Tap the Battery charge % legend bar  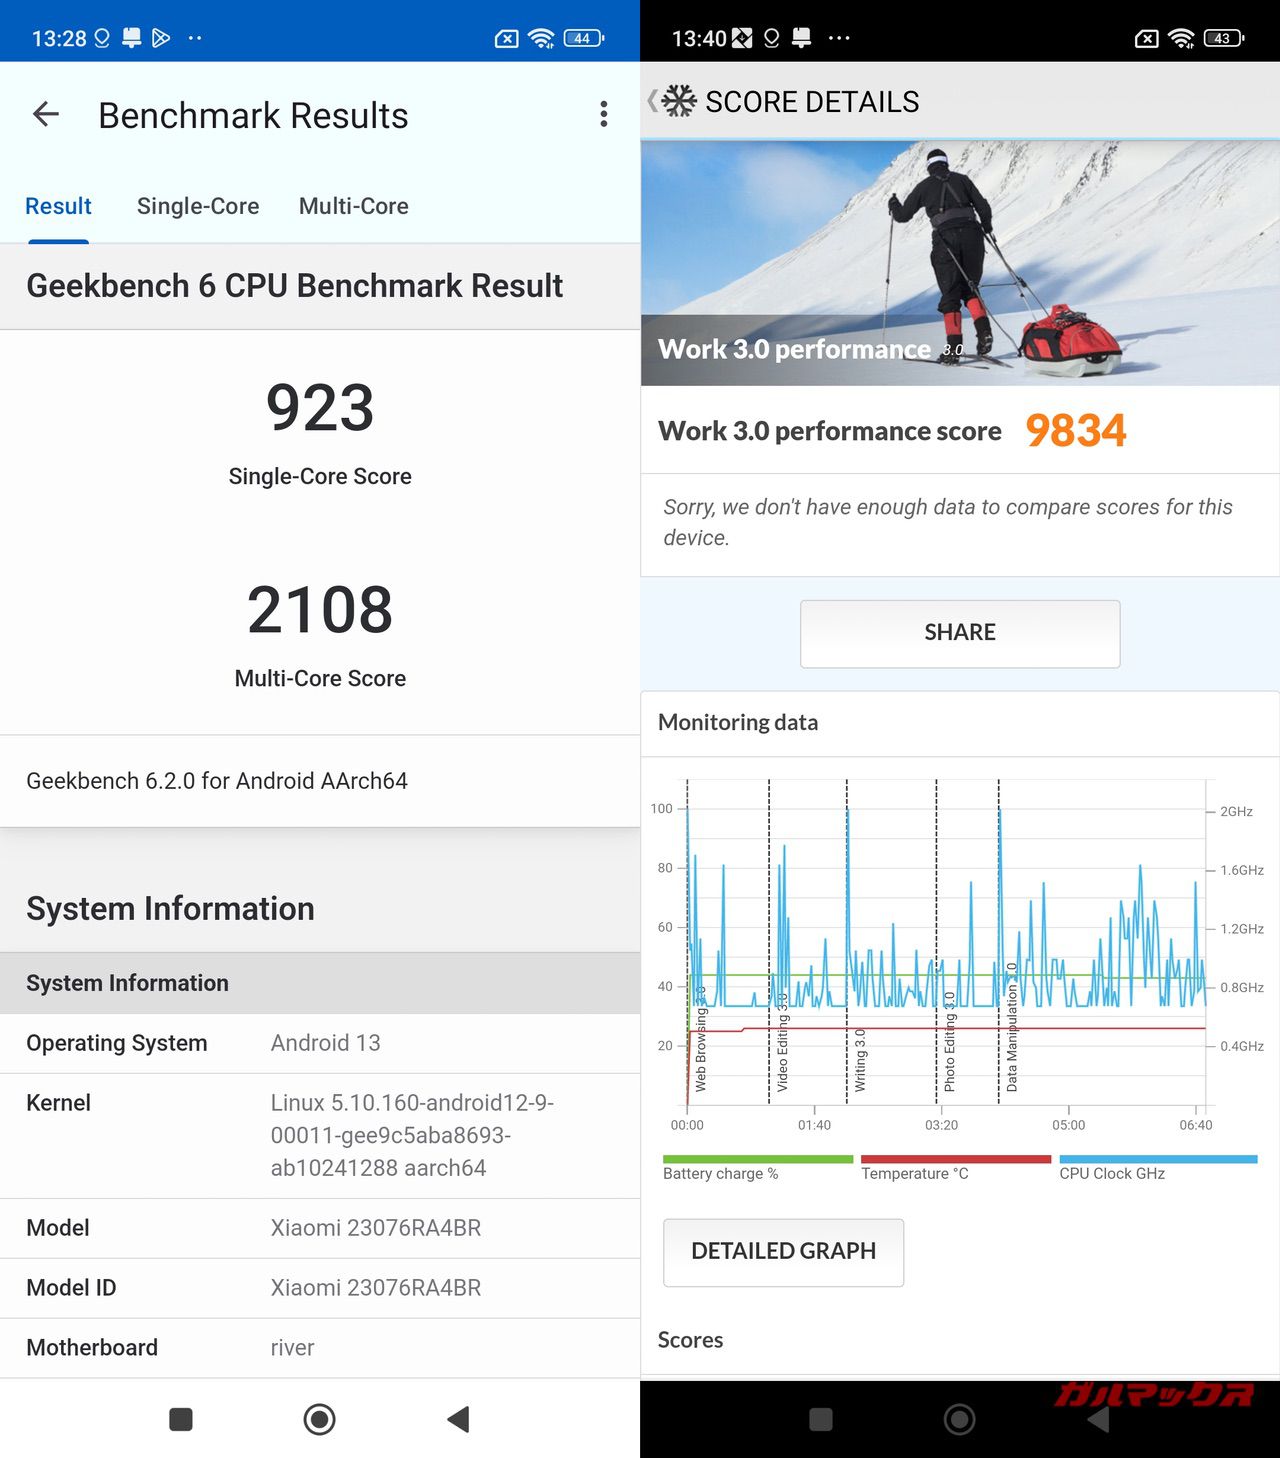pos(757,1160)
